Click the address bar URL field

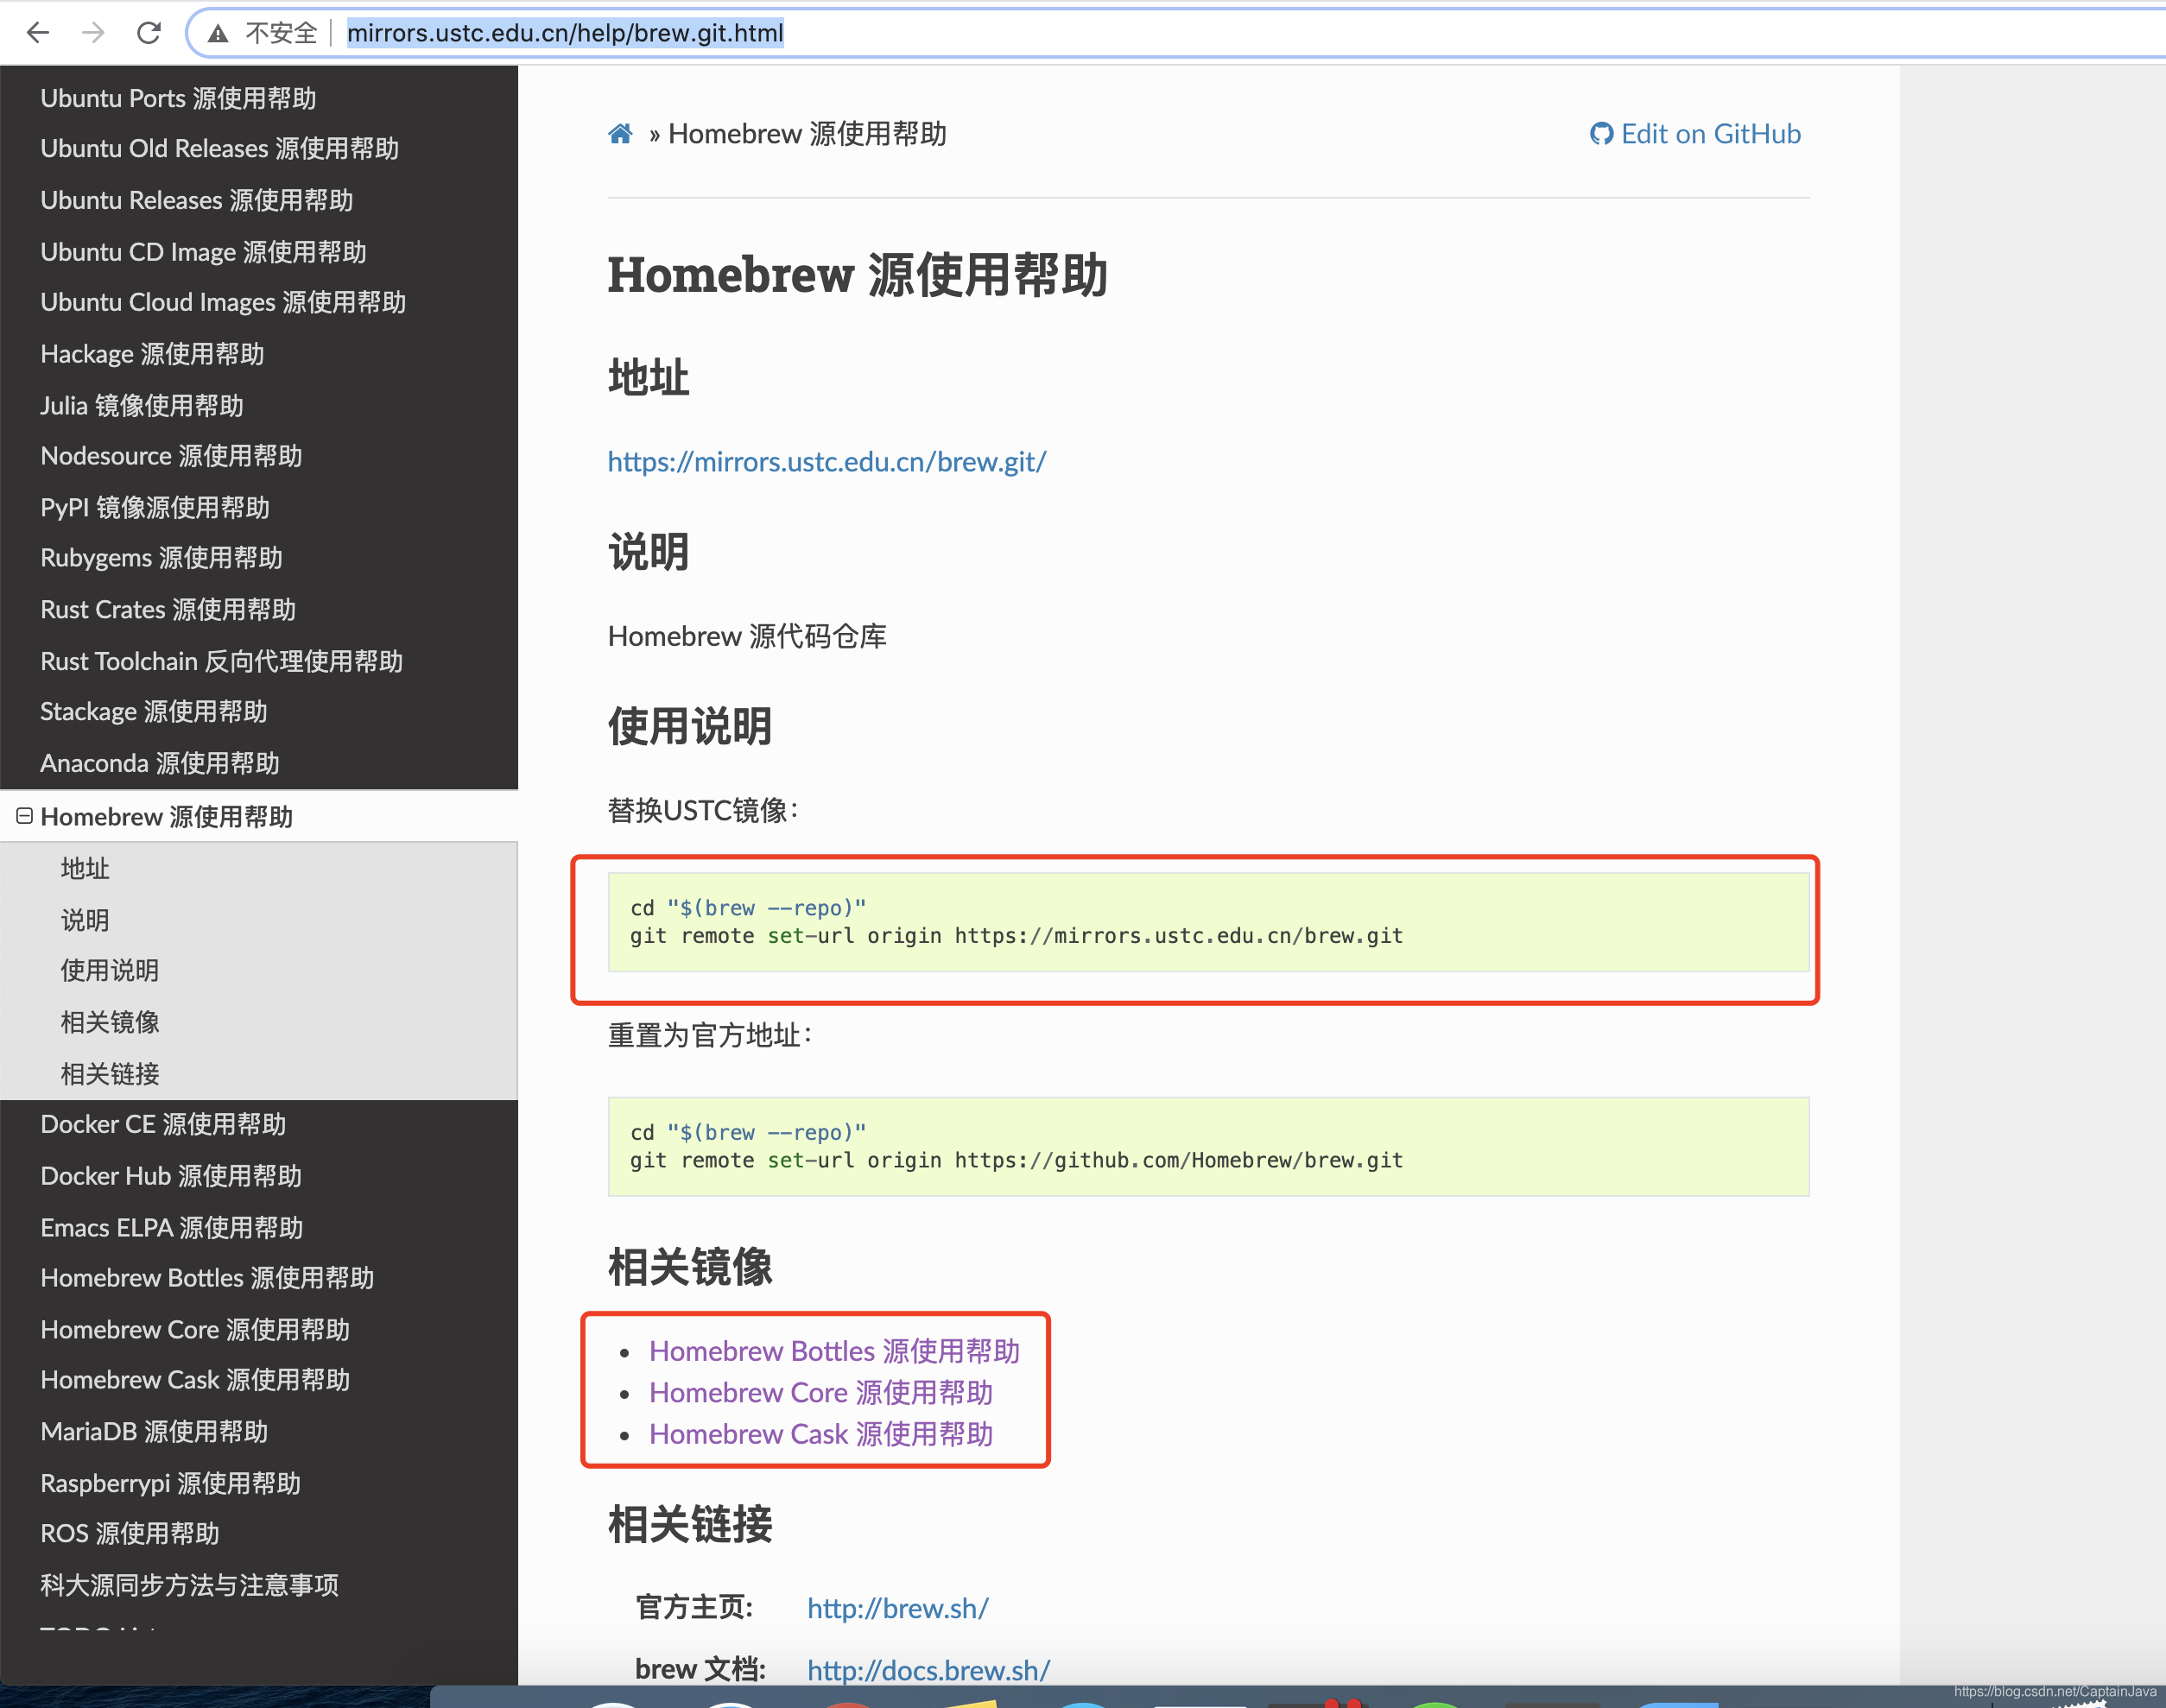tap(565, 33)
